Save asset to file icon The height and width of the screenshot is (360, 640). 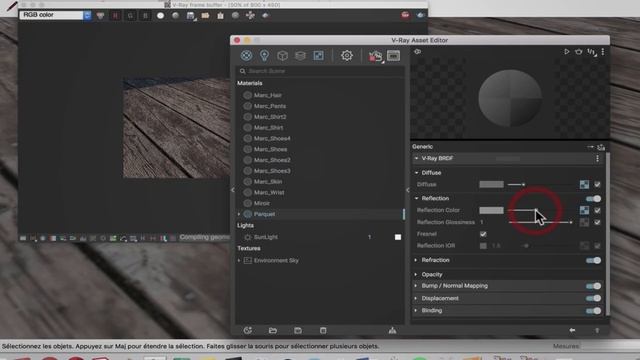[298, 331]
